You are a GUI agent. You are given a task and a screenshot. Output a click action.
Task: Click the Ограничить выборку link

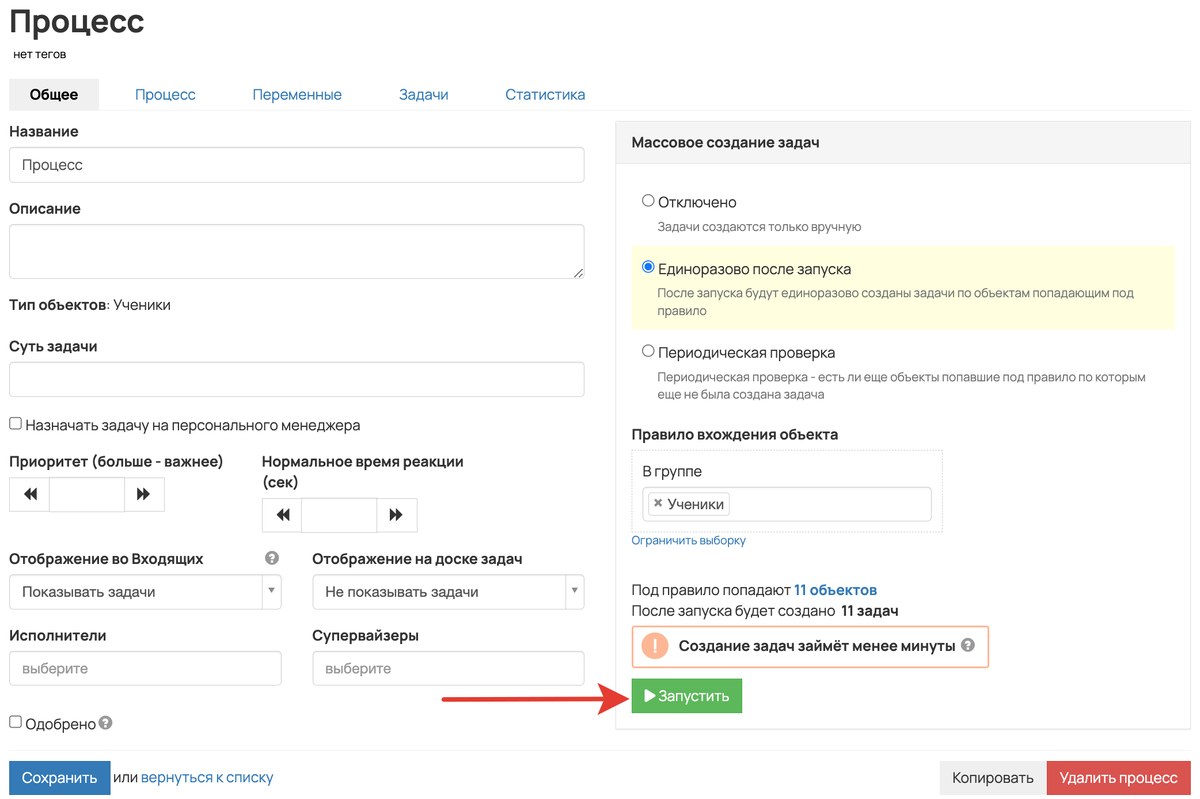pyautogui.click(x=688, y=541)
